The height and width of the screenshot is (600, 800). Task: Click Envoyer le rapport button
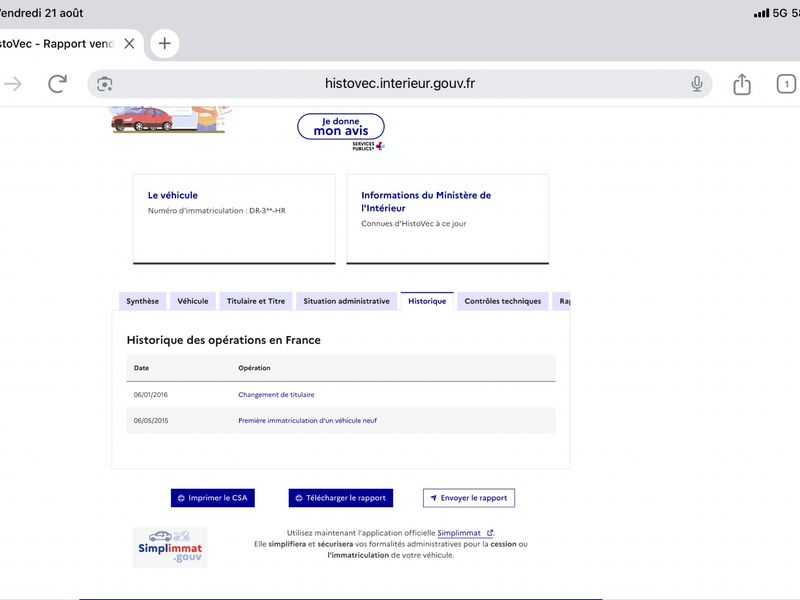(x=469, y=498)
